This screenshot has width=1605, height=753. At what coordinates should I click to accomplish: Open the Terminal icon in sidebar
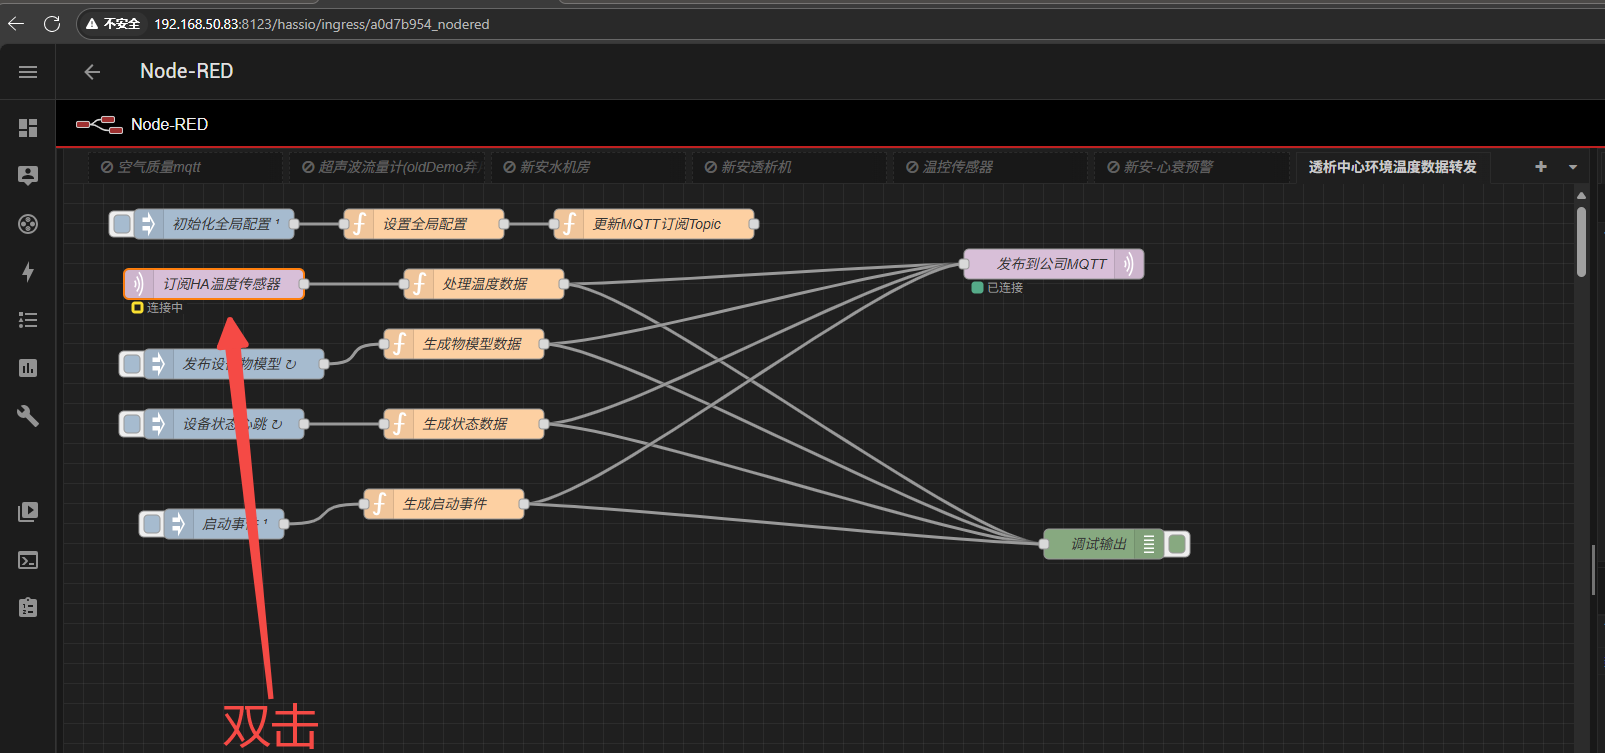click(x=28, y=560)
